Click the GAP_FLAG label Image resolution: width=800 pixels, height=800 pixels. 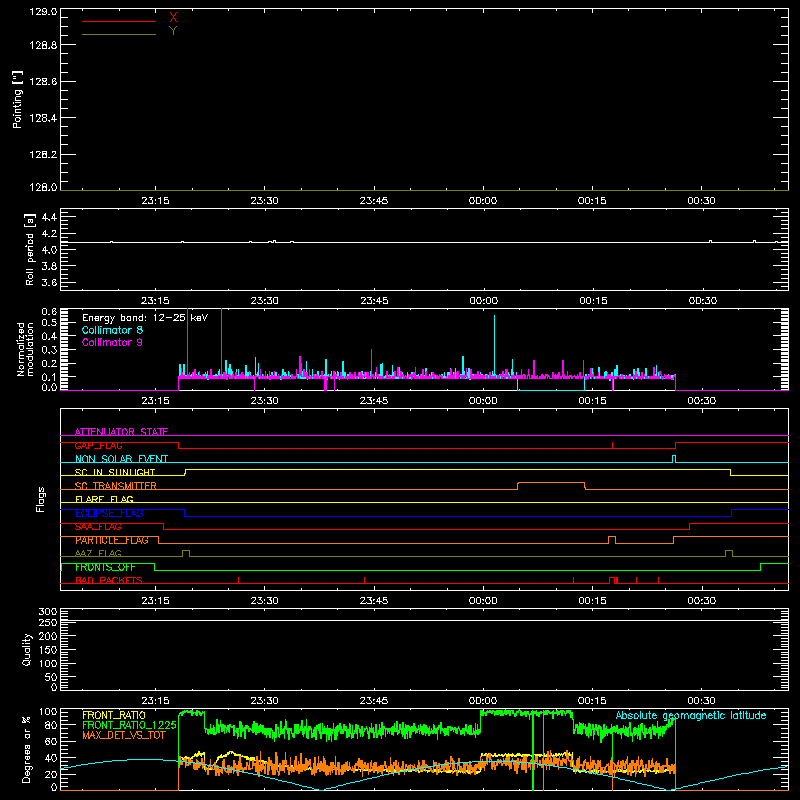coord(98,445)
